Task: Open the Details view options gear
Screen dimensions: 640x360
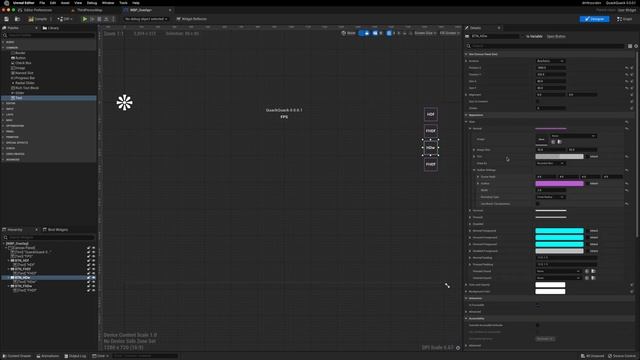Action: (636, 46)
